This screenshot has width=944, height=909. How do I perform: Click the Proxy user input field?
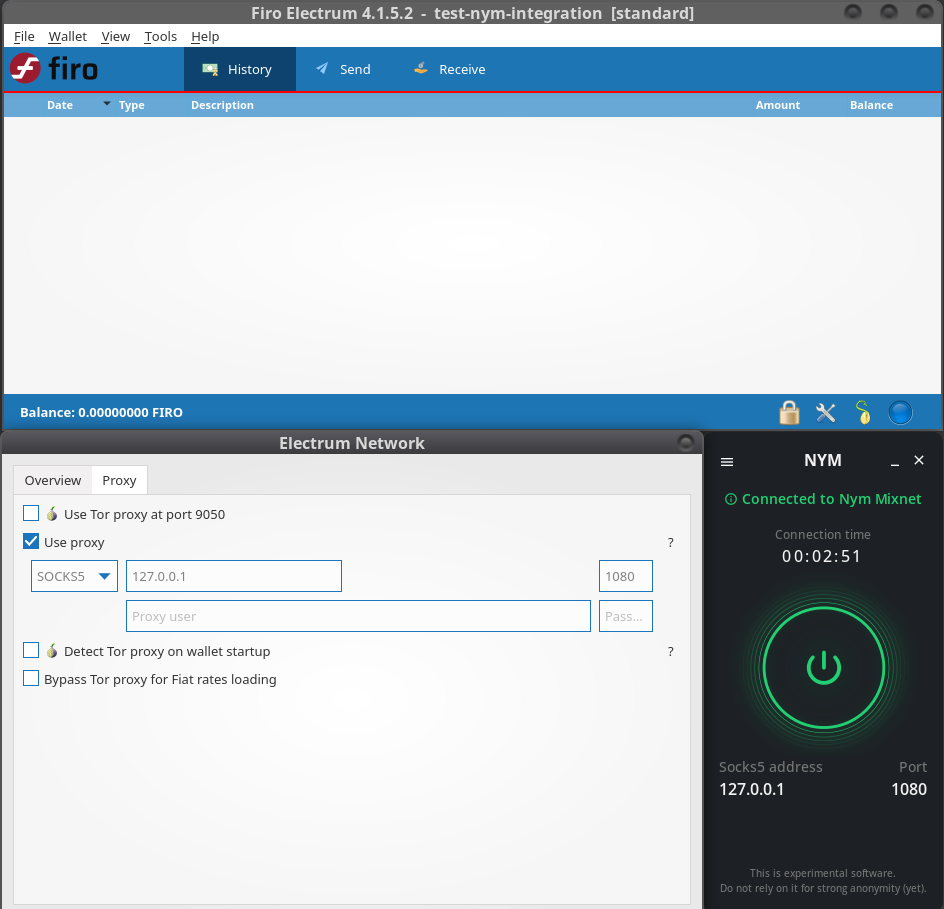(x=358, y=616)
